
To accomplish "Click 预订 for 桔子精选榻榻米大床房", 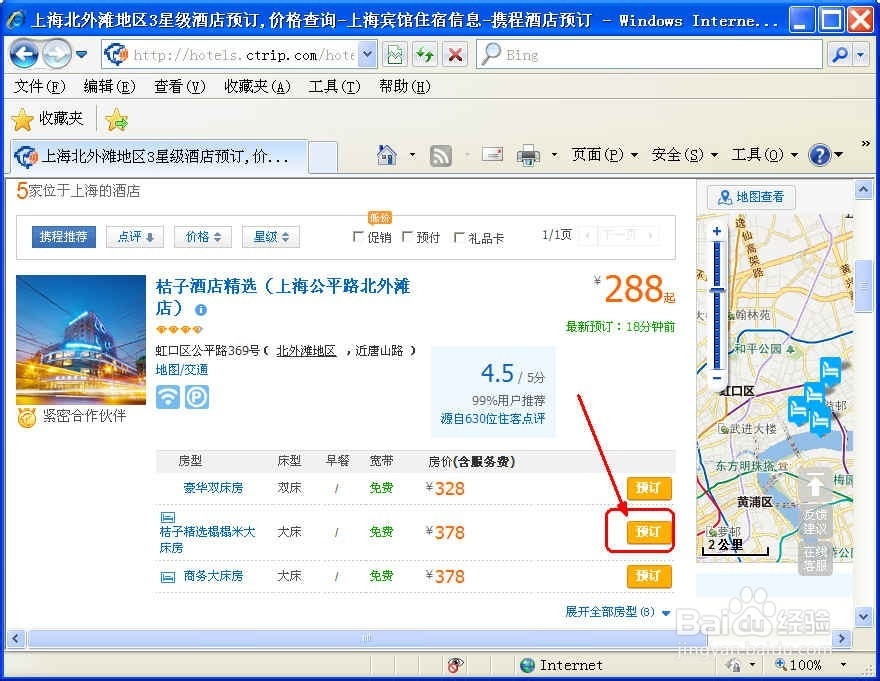I will click(x=649, y=532).
